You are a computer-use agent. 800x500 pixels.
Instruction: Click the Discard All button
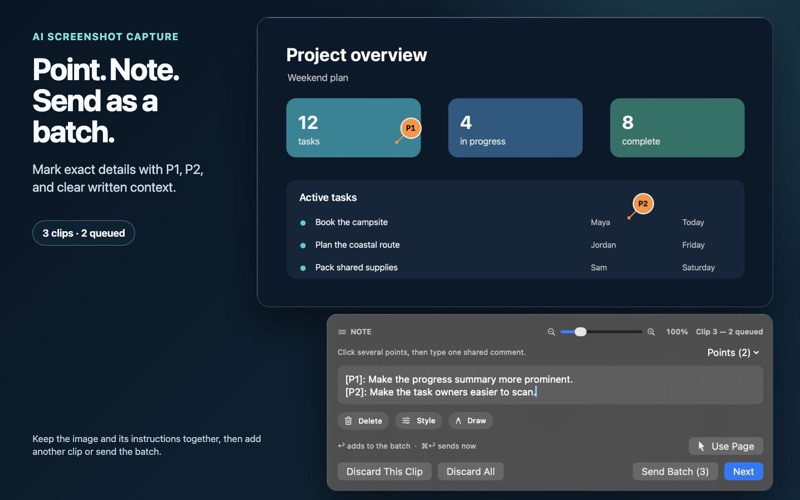(x=470, y=472)
